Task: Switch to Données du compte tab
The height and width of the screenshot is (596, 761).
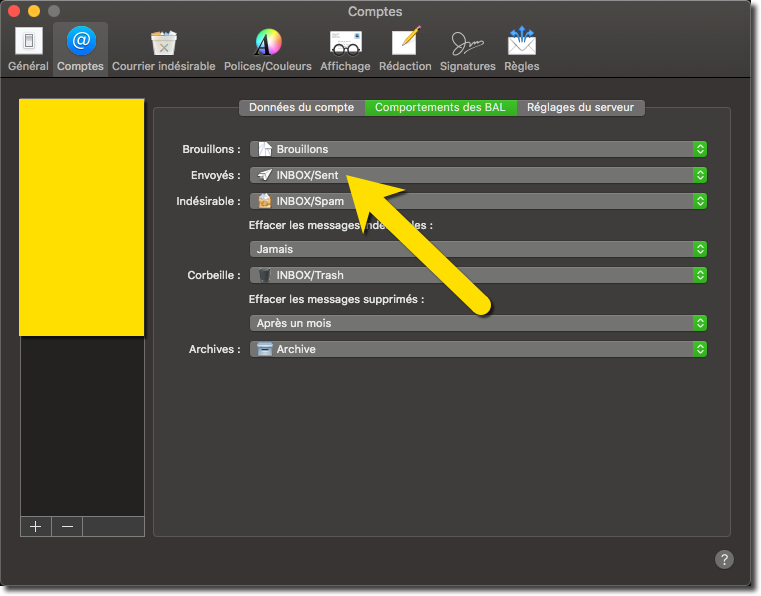Action: 301,107
